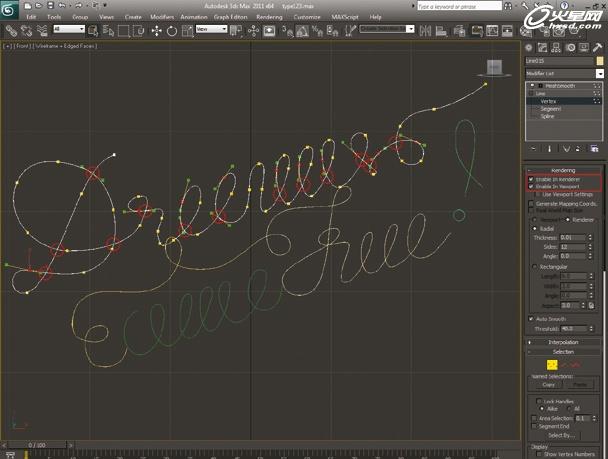608x459 pixels.
Task: Click the New Scene icon in quick access bar
Action: [x=28, y=6]
